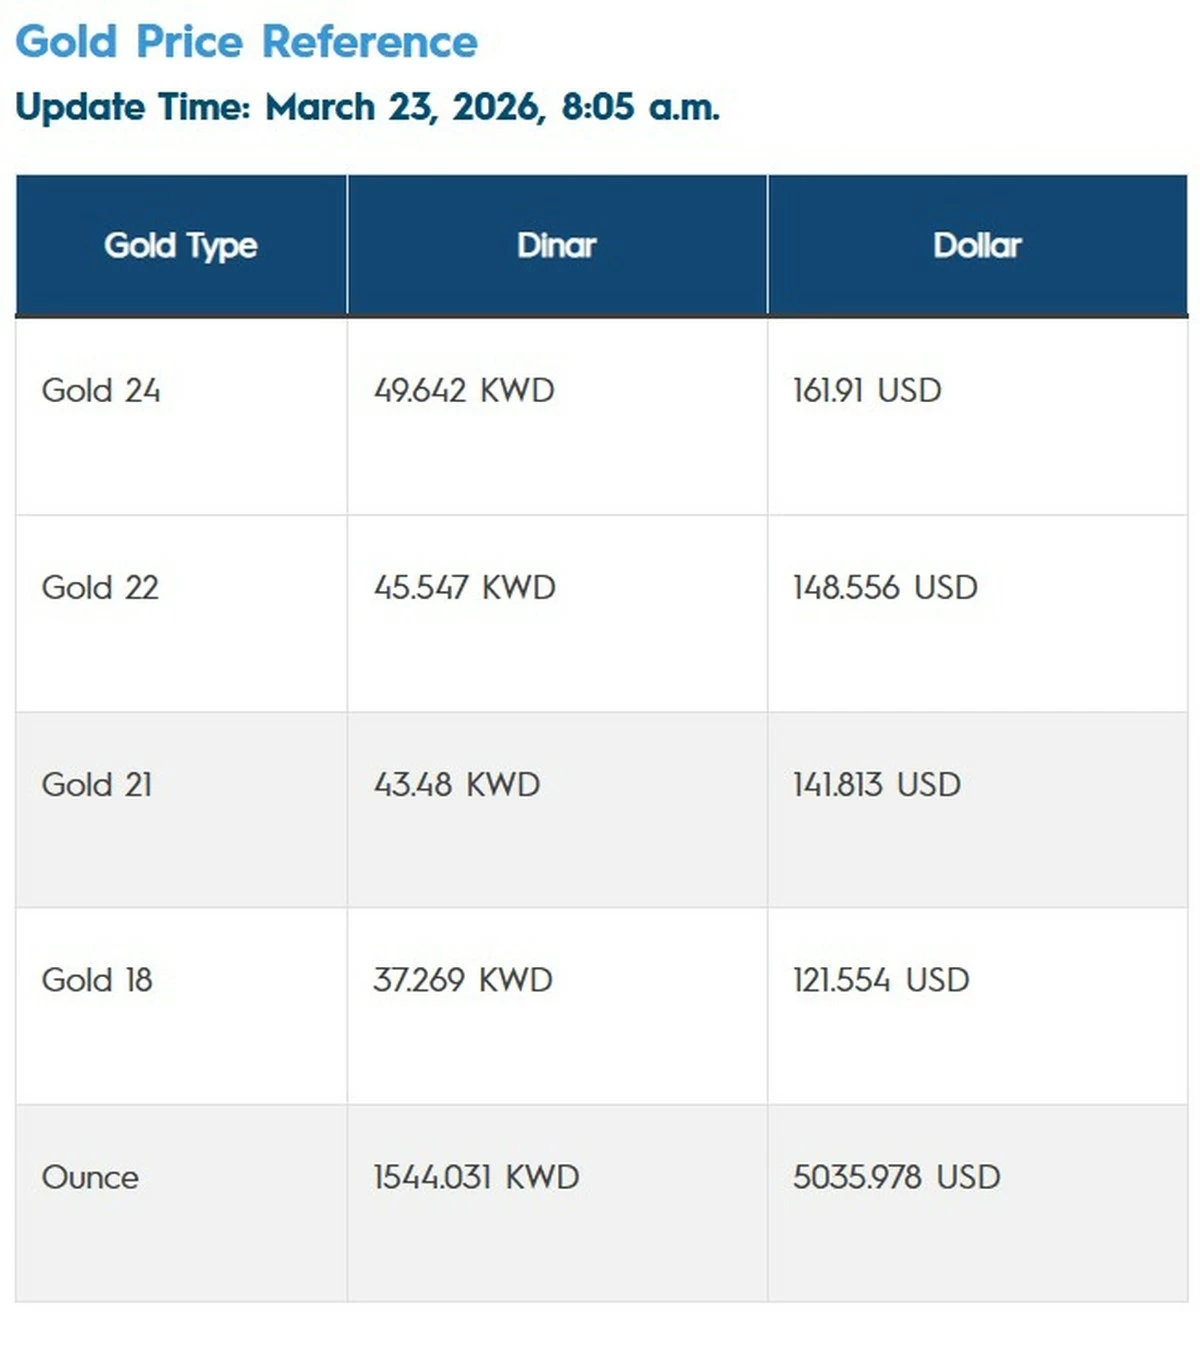Select the Dollar column header
Image resolution: width=1200 pixels, height=1347 pixels.
(977, 245)
